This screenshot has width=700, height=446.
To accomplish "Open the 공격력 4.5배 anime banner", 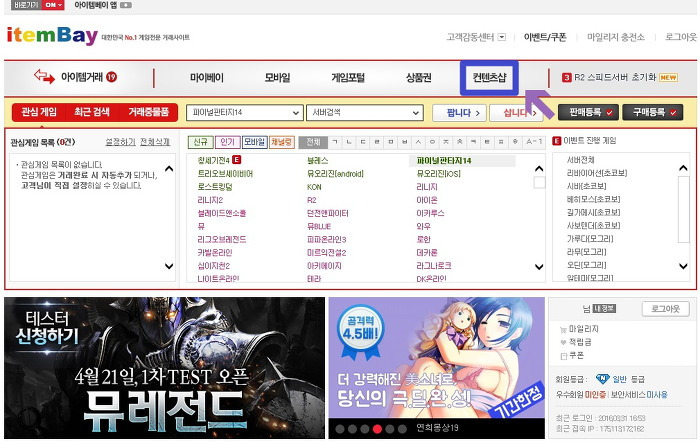I will click(437, 358).
